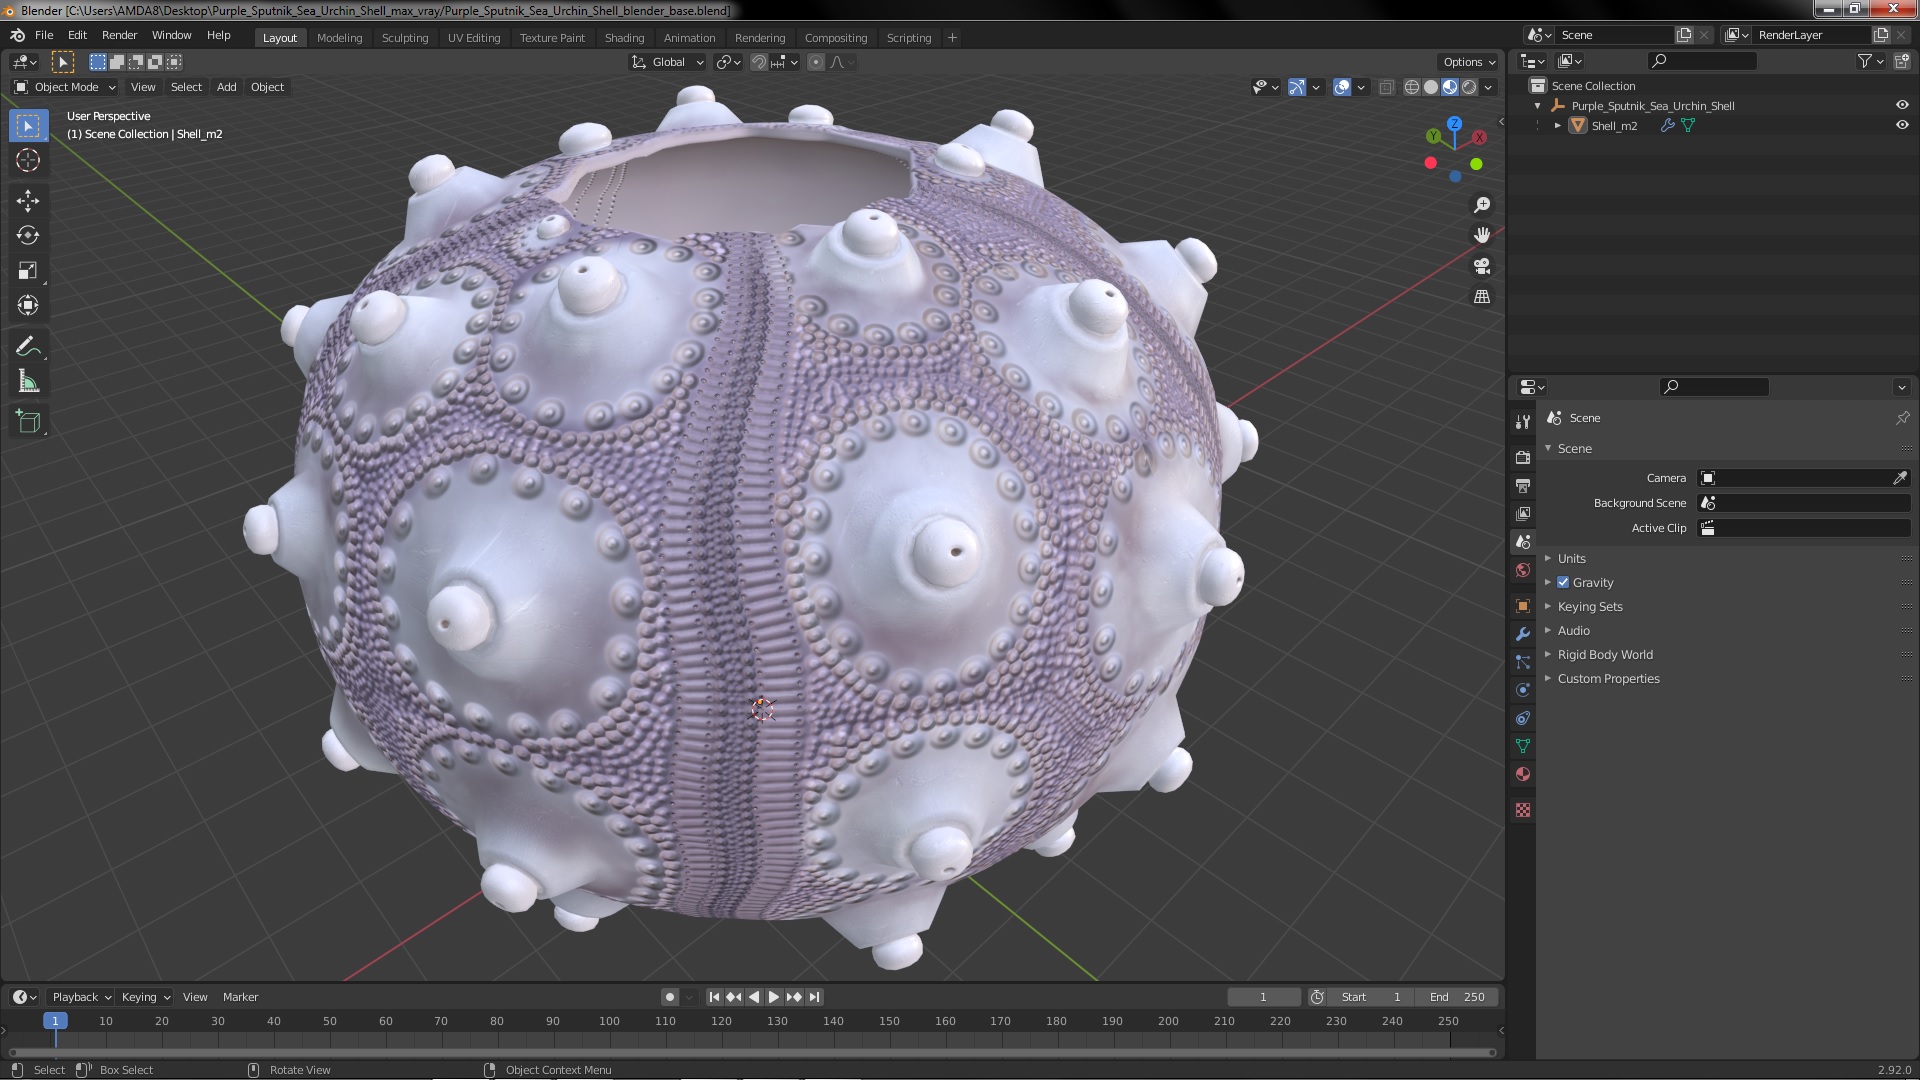Hide Shell_m2 object with eye icon
Viewport: 1920px width, 1080px height.
click(1901, 126)
